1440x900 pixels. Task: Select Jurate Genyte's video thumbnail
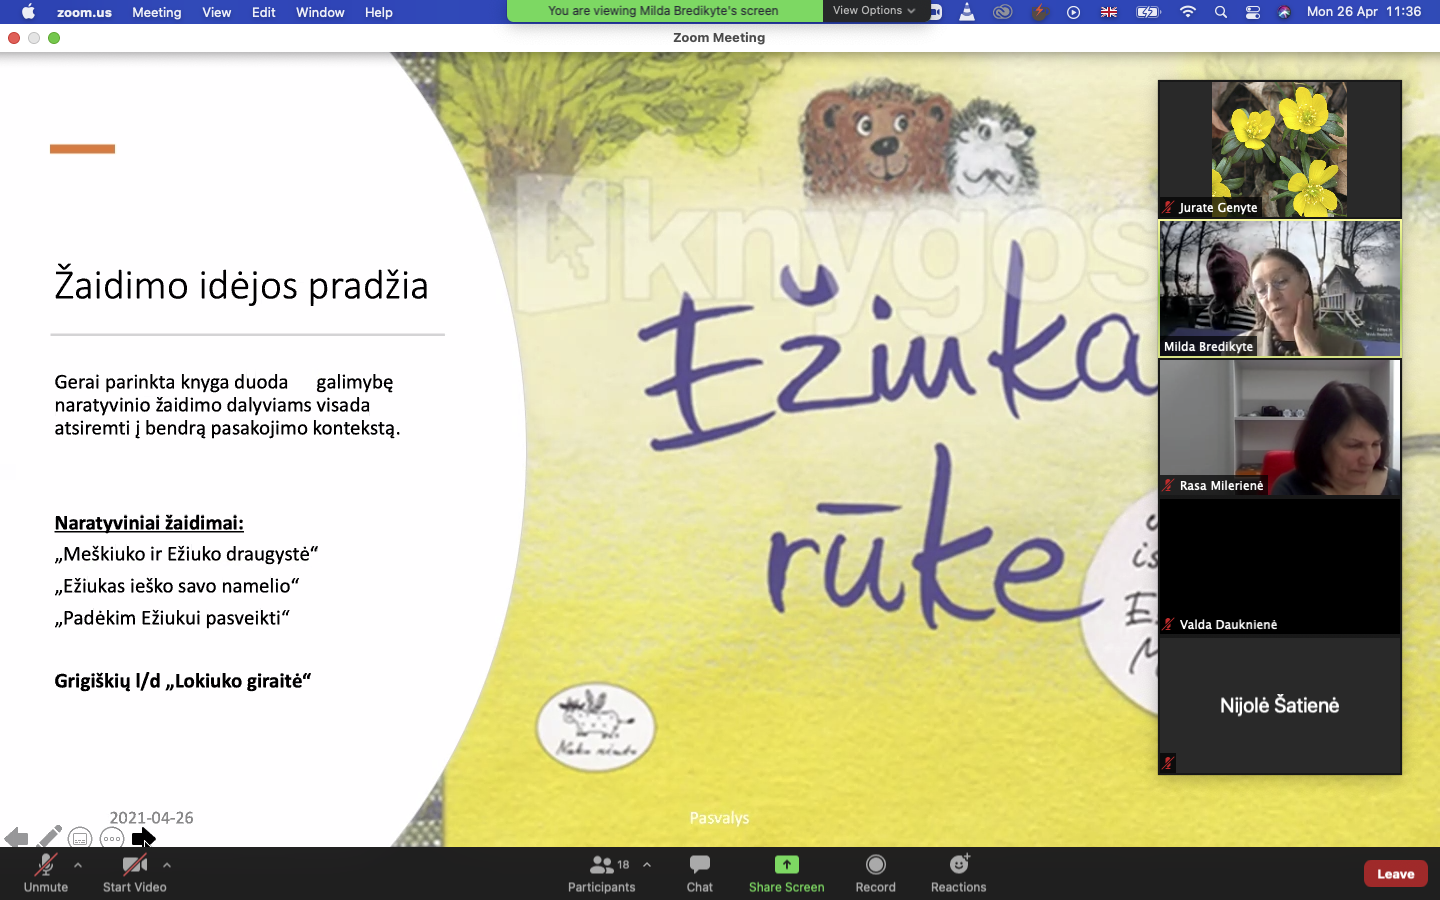pyautogui.click(x=1280, y=149)
